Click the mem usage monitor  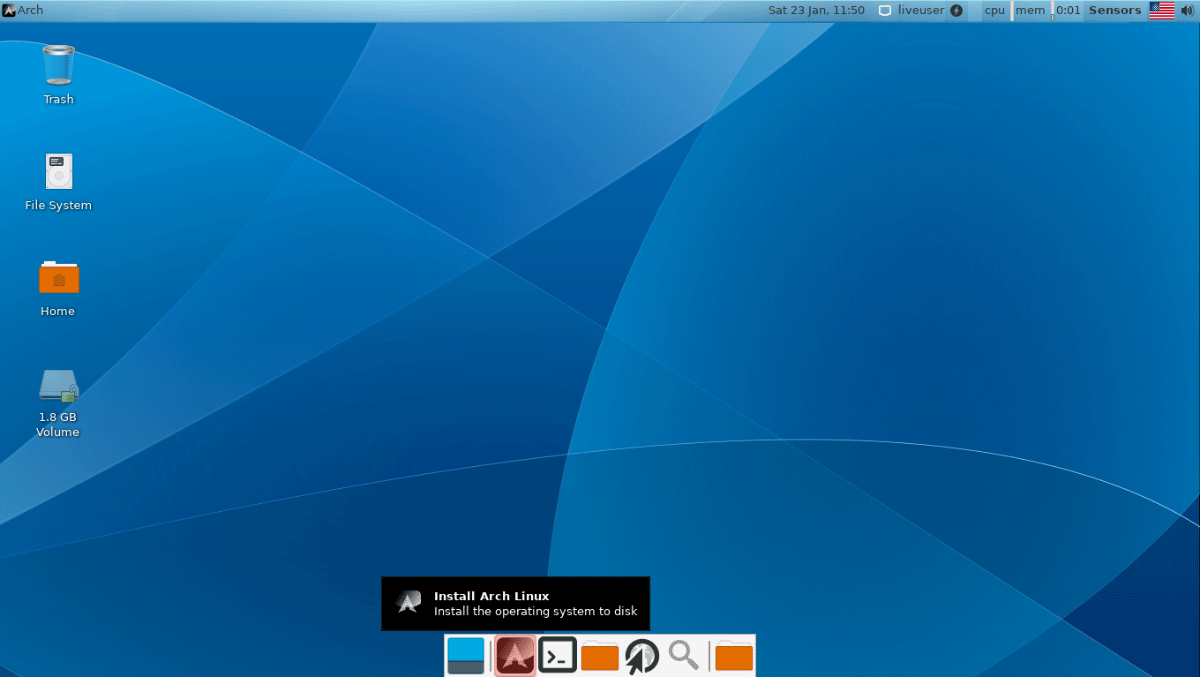pos(1030,10)
